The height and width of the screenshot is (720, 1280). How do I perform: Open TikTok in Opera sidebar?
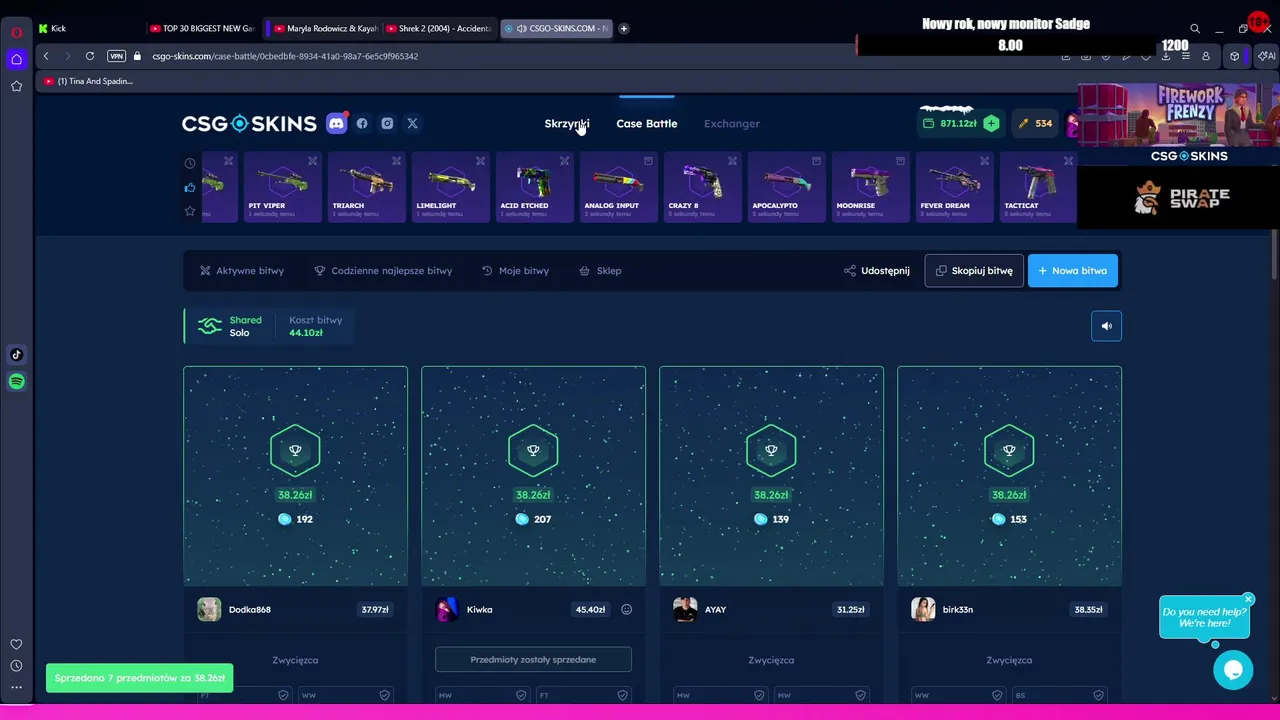16,355
